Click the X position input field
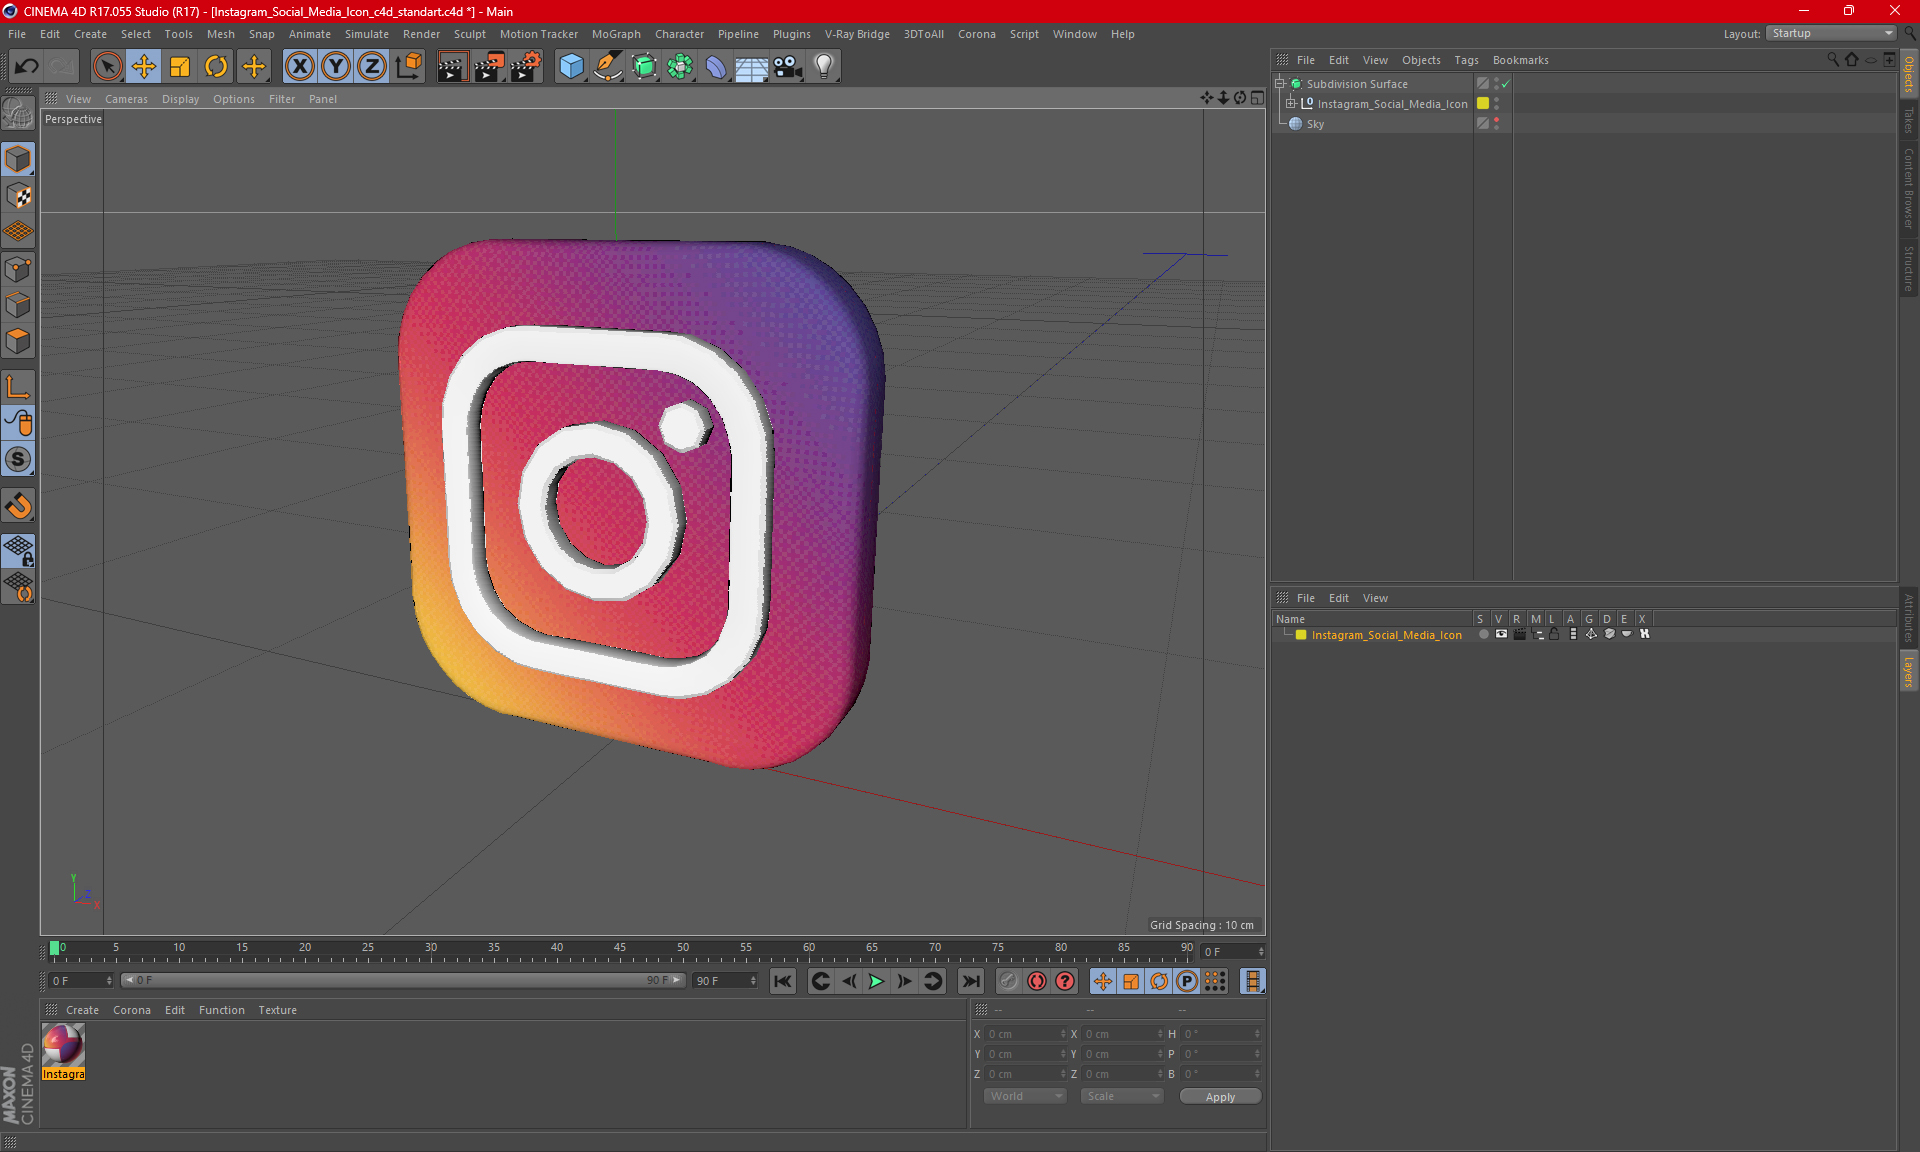1920x1152 pixels. pos(1027,1034)
